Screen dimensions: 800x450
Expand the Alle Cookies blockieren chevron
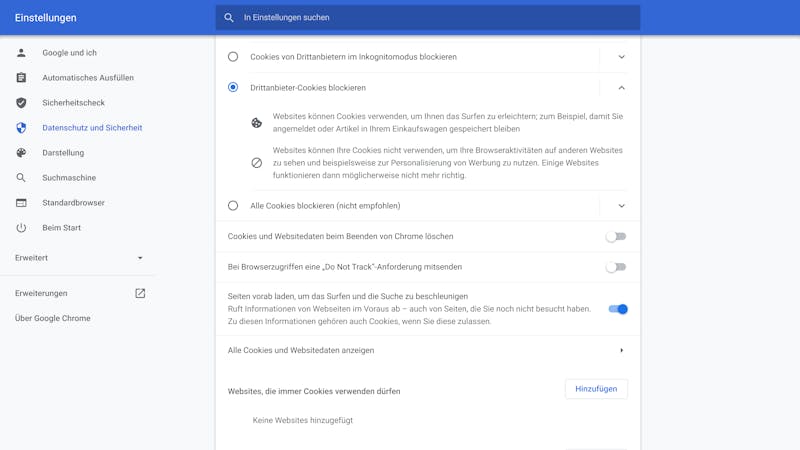(x=621, y=206)
